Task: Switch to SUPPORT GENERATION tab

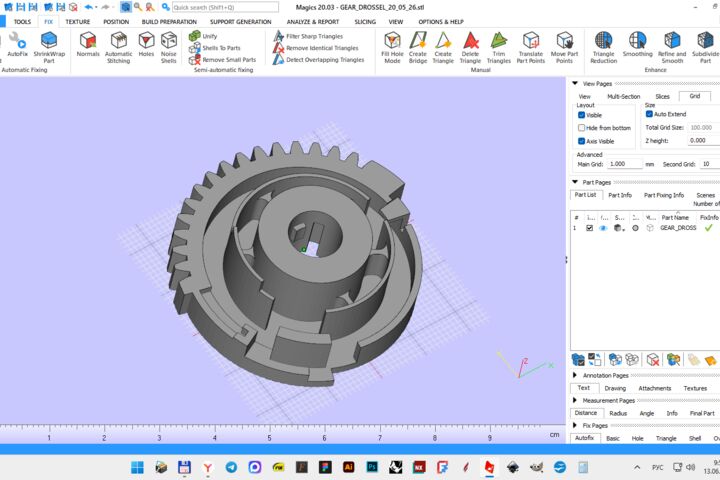Action: (241, 22)
